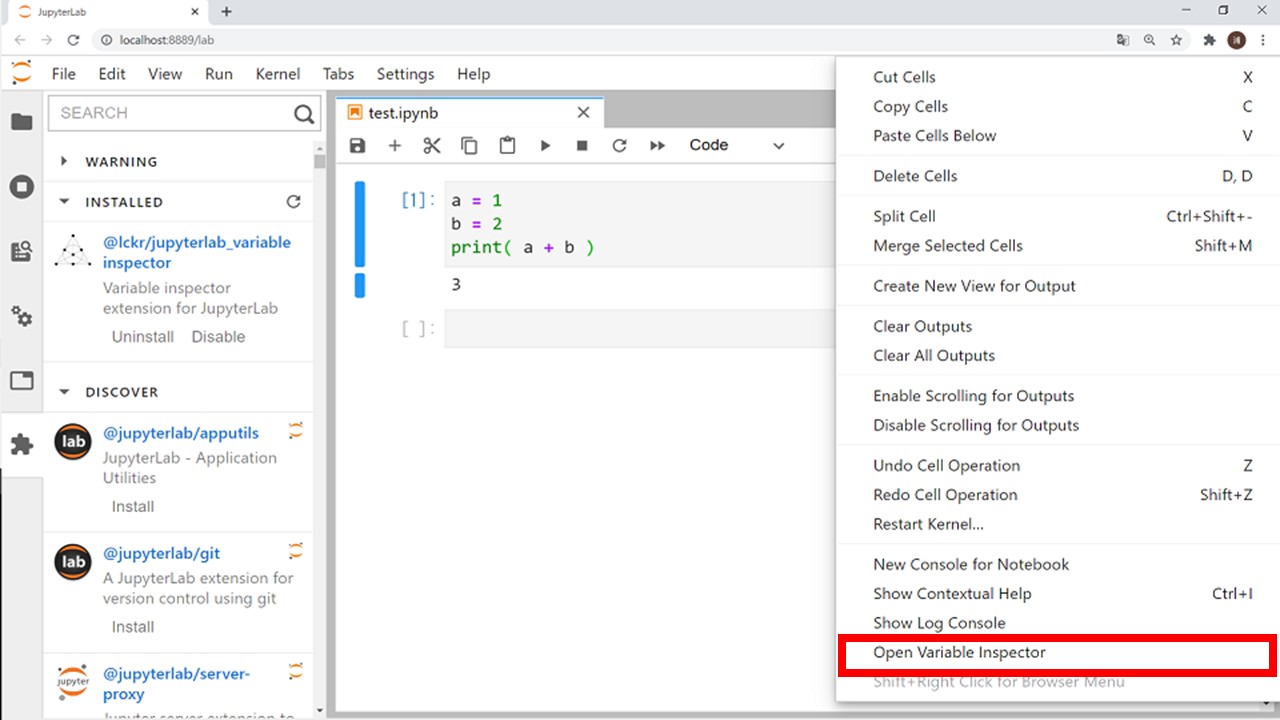Click the search magnifier icon in extension search
This screenshot has height=720, width=1280.
(304, 114)
